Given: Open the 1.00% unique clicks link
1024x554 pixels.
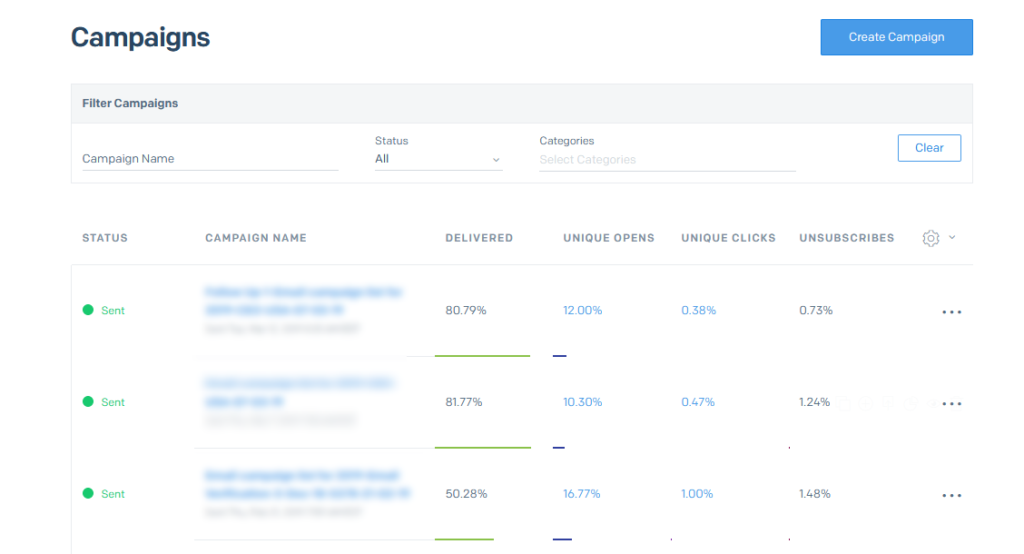Looking at the screenshot, I should coord(697,494).
